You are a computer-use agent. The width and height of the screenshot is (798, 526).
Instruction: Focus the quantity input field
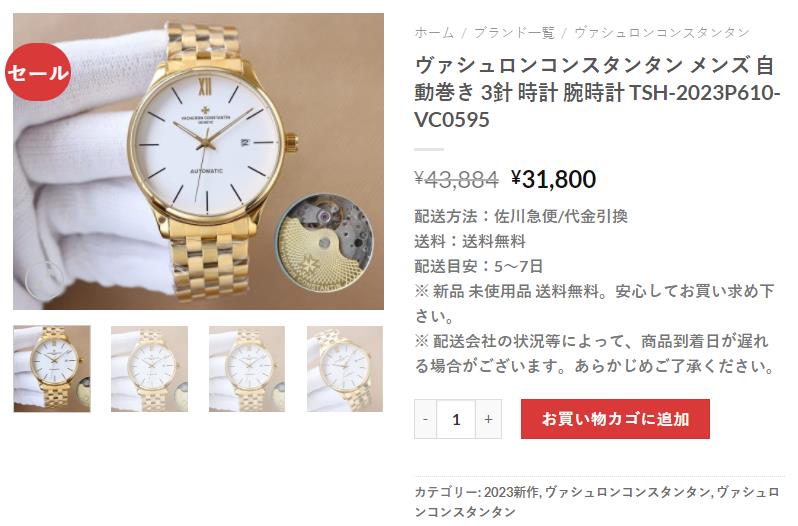tap(456, 419)
